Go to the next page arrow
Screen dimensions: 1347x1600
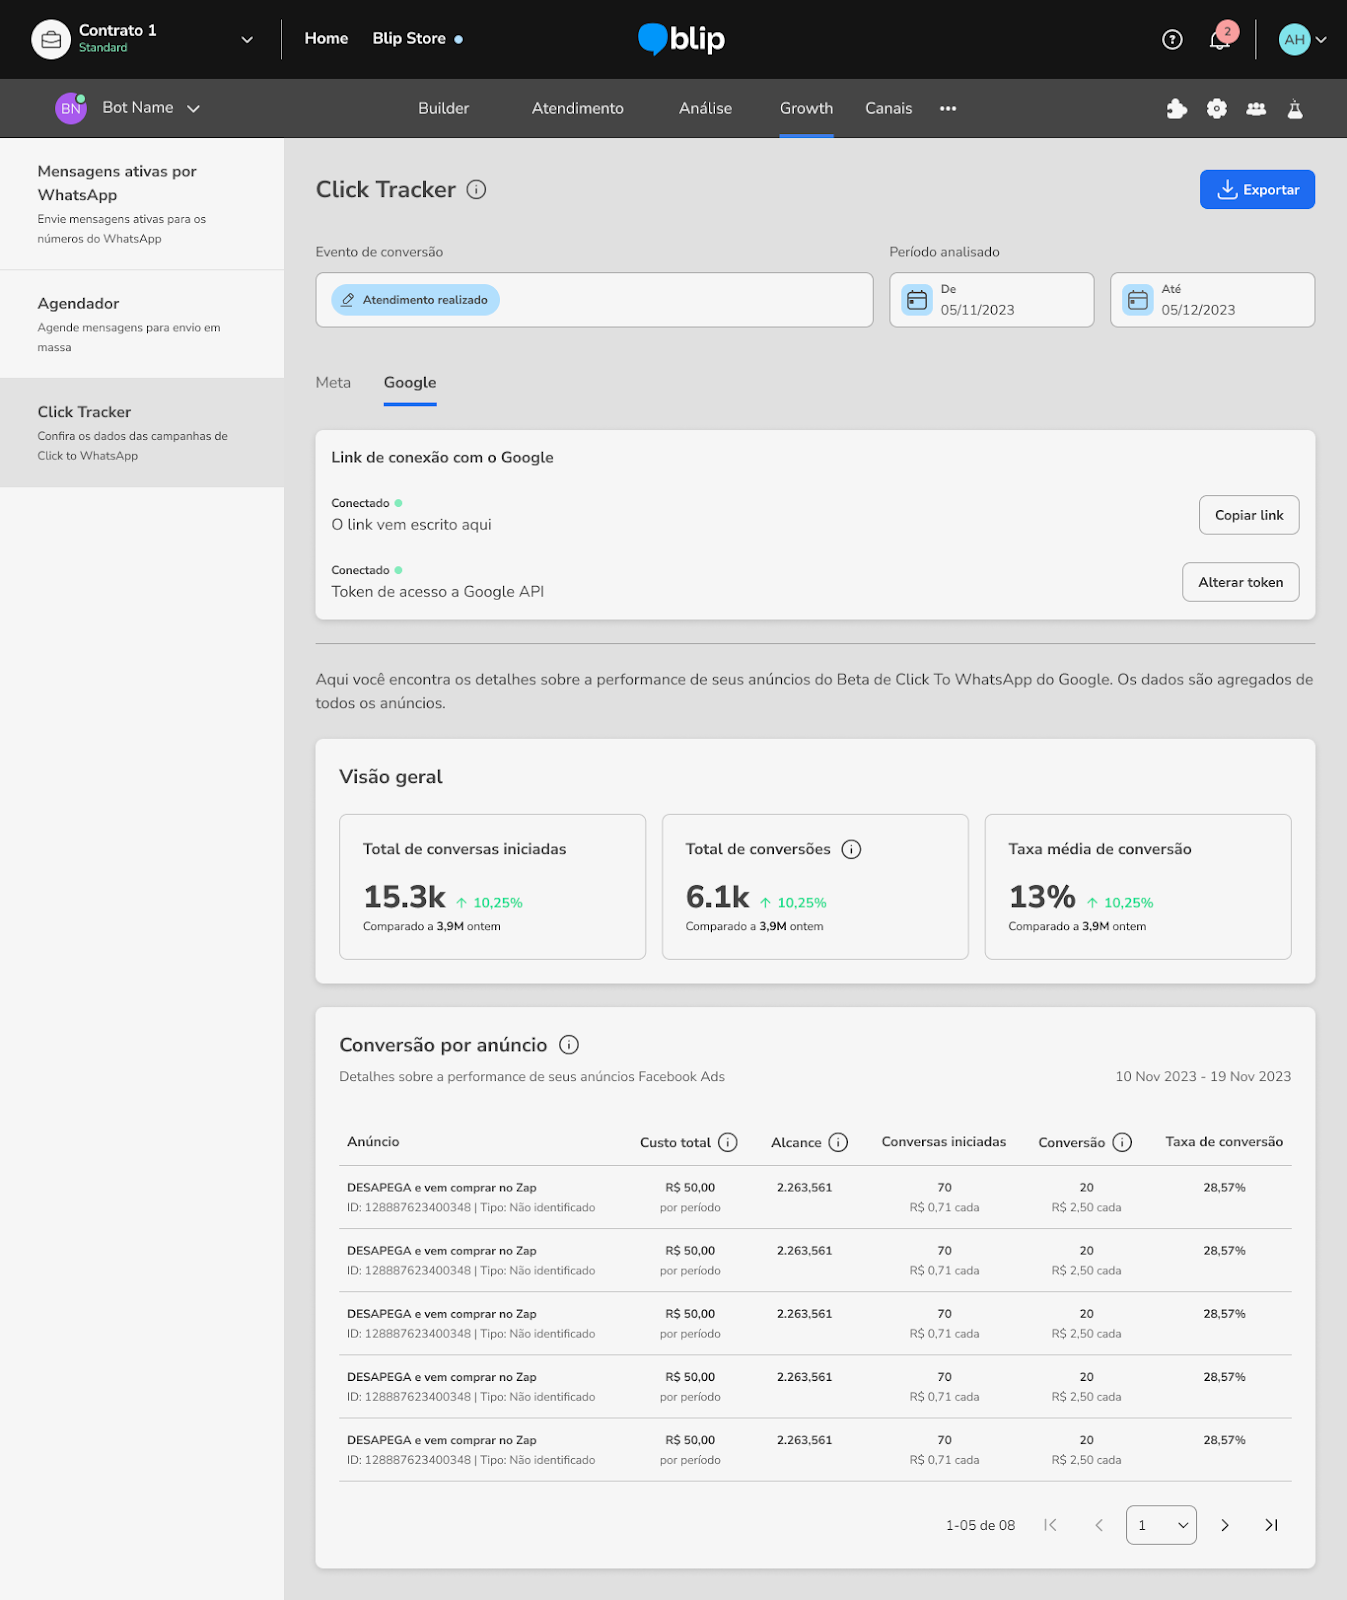click(1225, 1525)
